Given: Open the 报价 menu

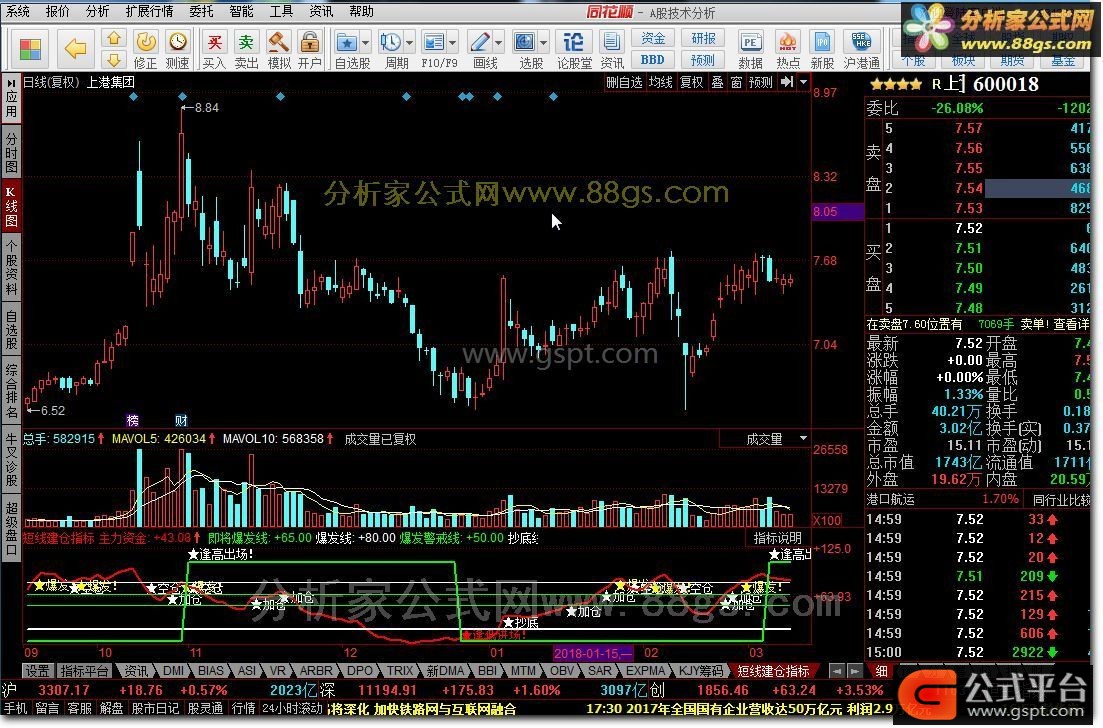Looking at the screenshot, I should coord(58,11).
